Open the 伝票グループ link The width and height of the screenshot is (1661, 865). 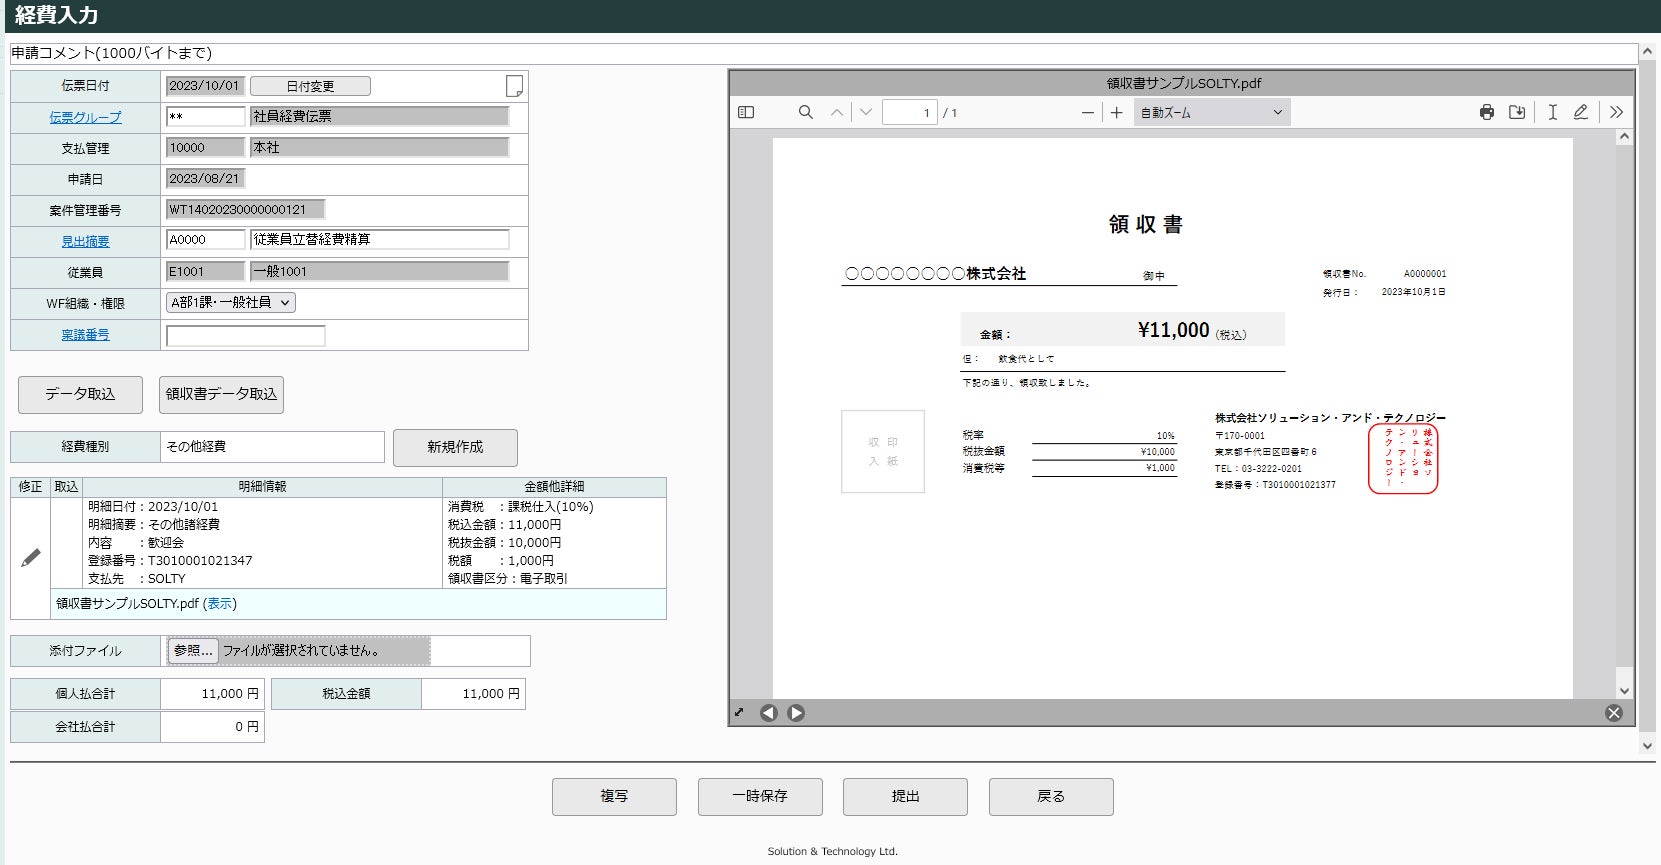[x=85, y=117]
